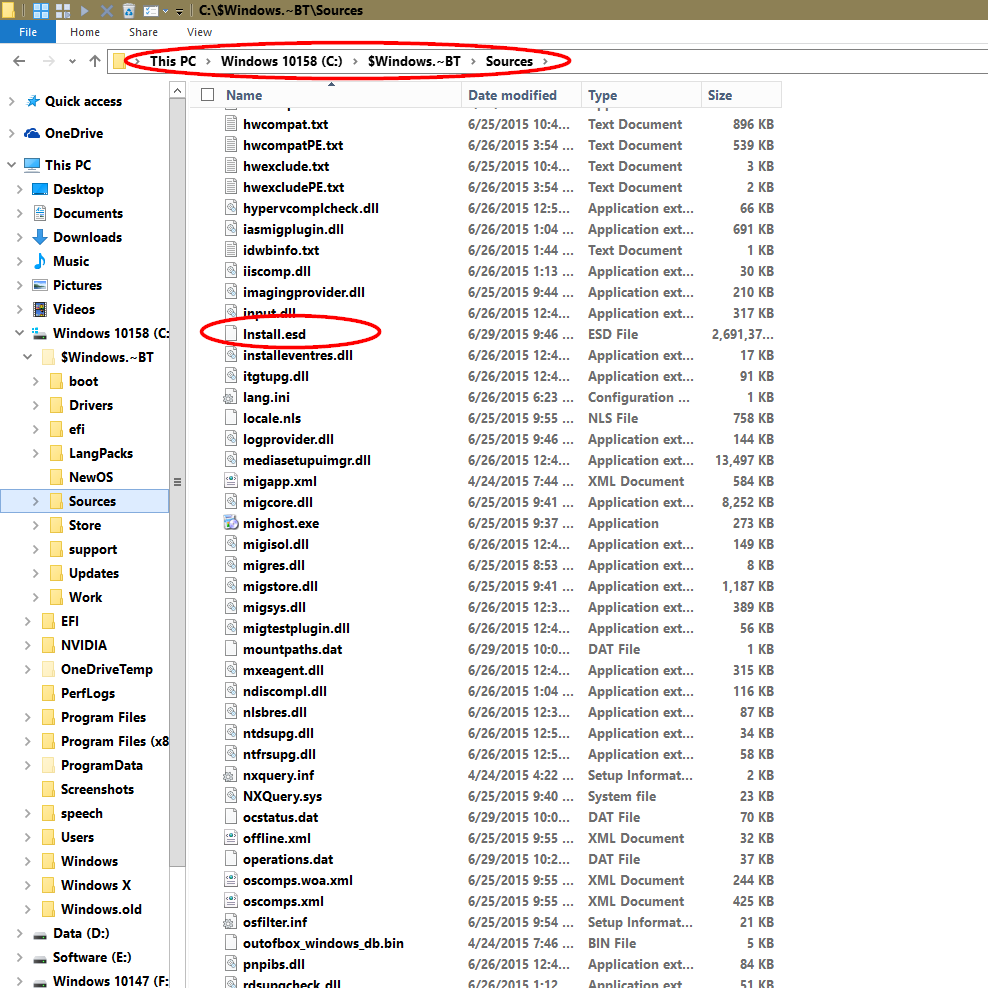Toggle the select all items checkbox
The width and height of the screenshot is (988, 988).
tap(207, 95)
